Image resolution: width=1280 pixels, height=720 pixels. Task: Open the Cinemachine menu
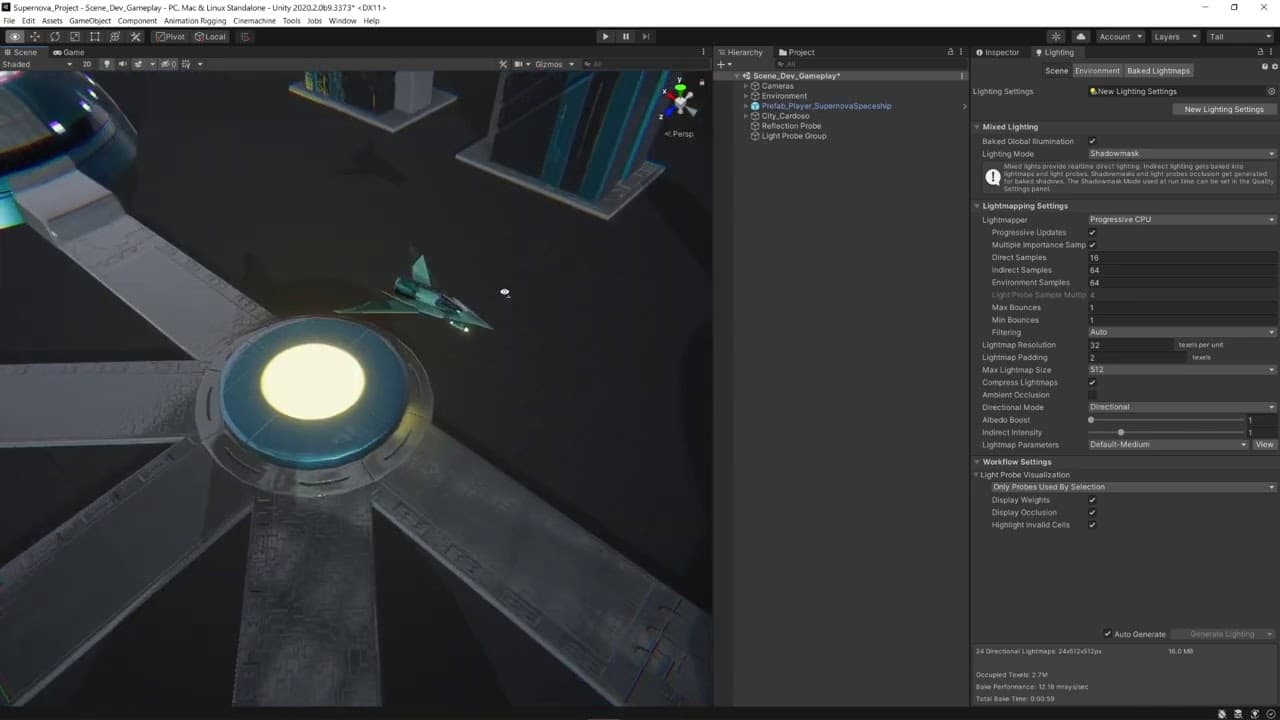coord(254,21)
